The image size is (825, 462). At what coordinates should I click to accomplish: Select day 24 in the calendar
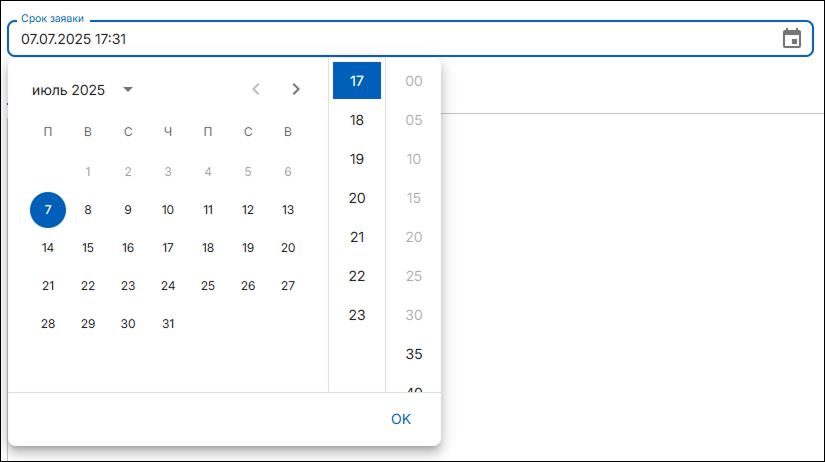[168, 286]
